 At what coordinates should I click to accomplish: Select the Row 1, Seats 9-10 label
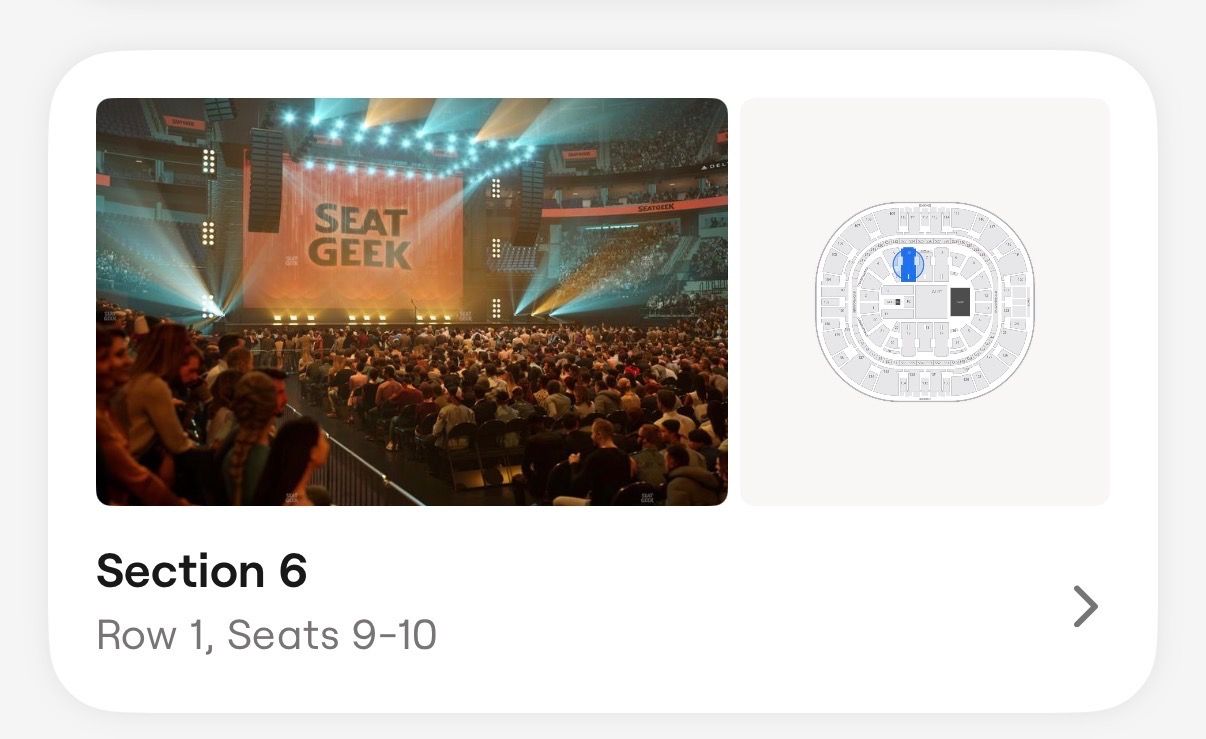(x=266, y=635)
